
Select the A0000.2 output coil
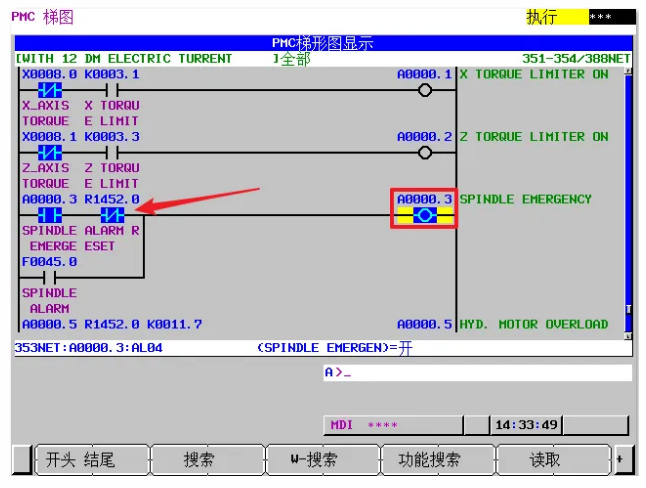425,152
